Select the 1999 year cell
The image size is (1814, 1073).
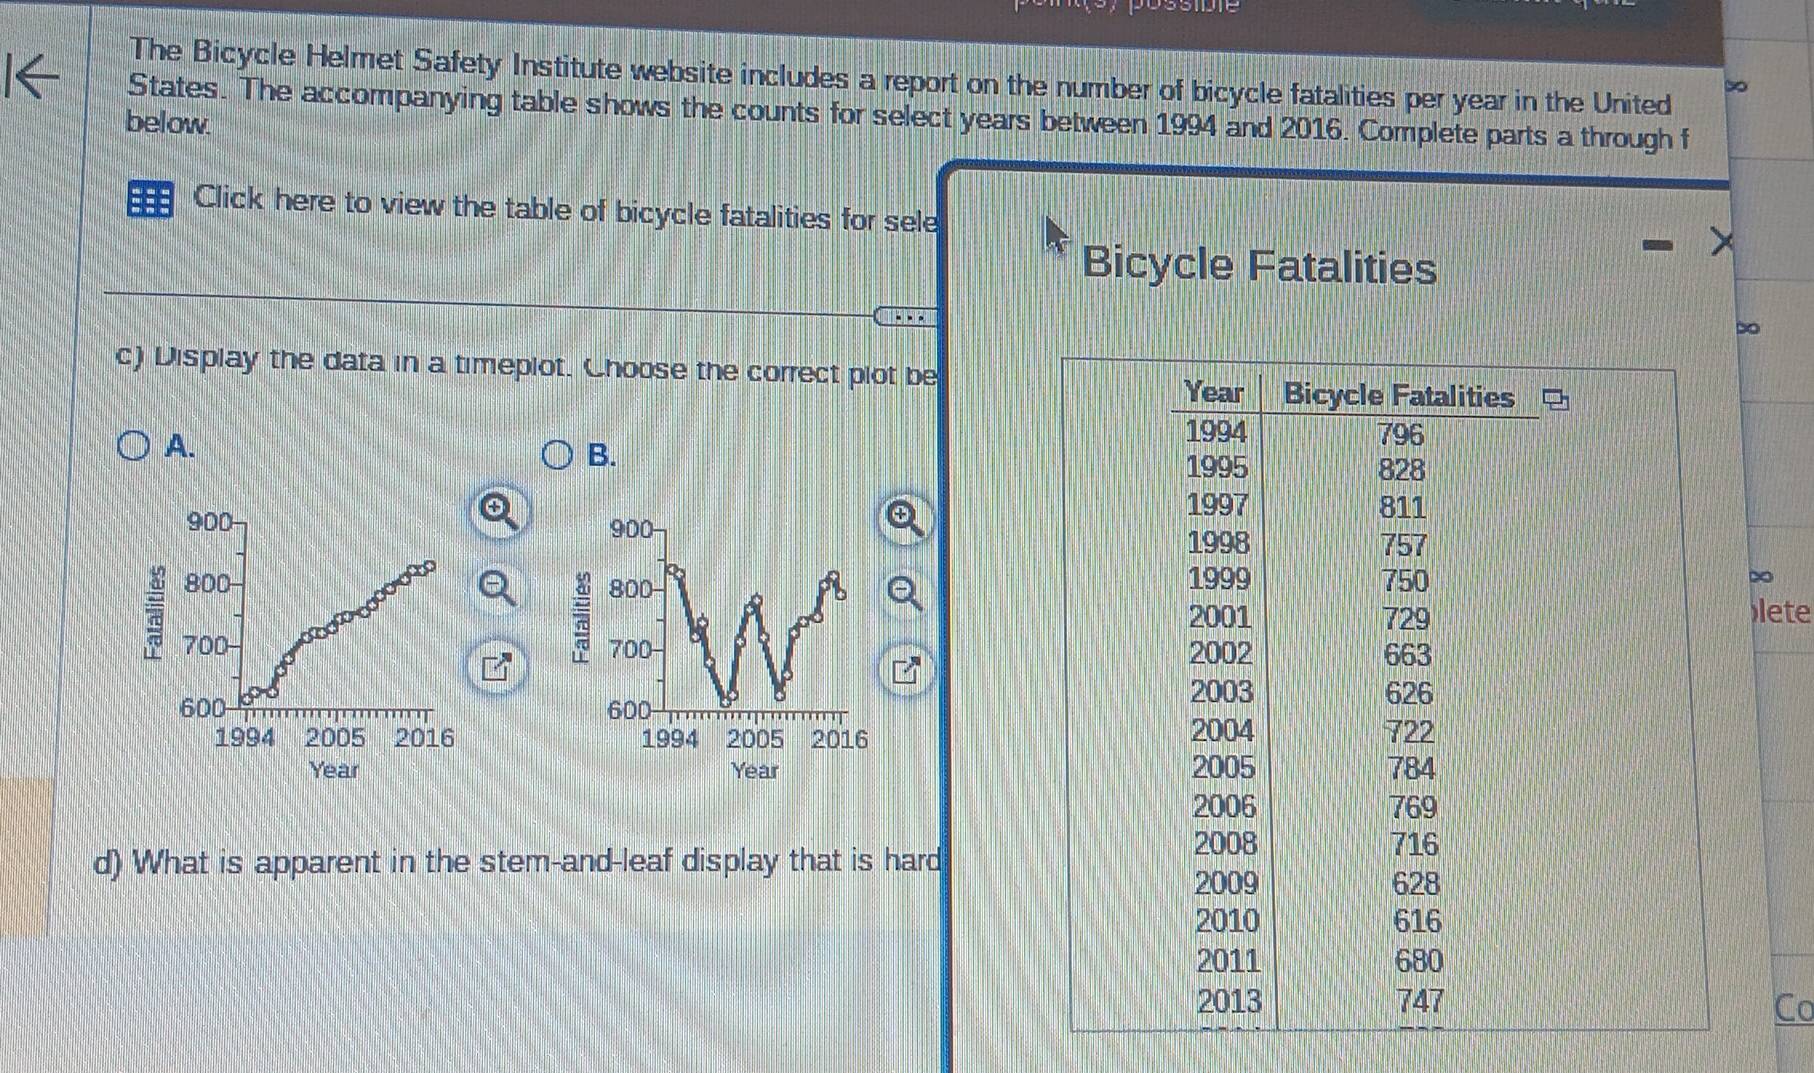pyautogui.click(x=1220, y=579)
